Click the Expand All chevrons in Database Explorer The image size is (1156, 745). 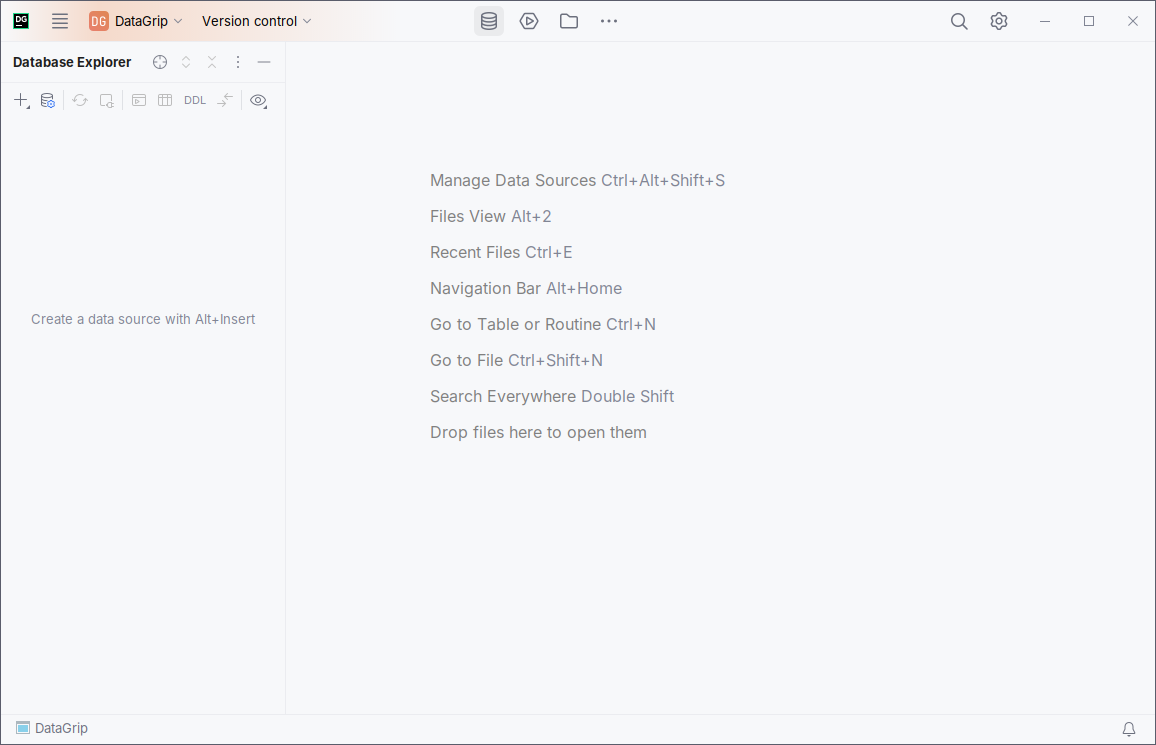(185, 62)
